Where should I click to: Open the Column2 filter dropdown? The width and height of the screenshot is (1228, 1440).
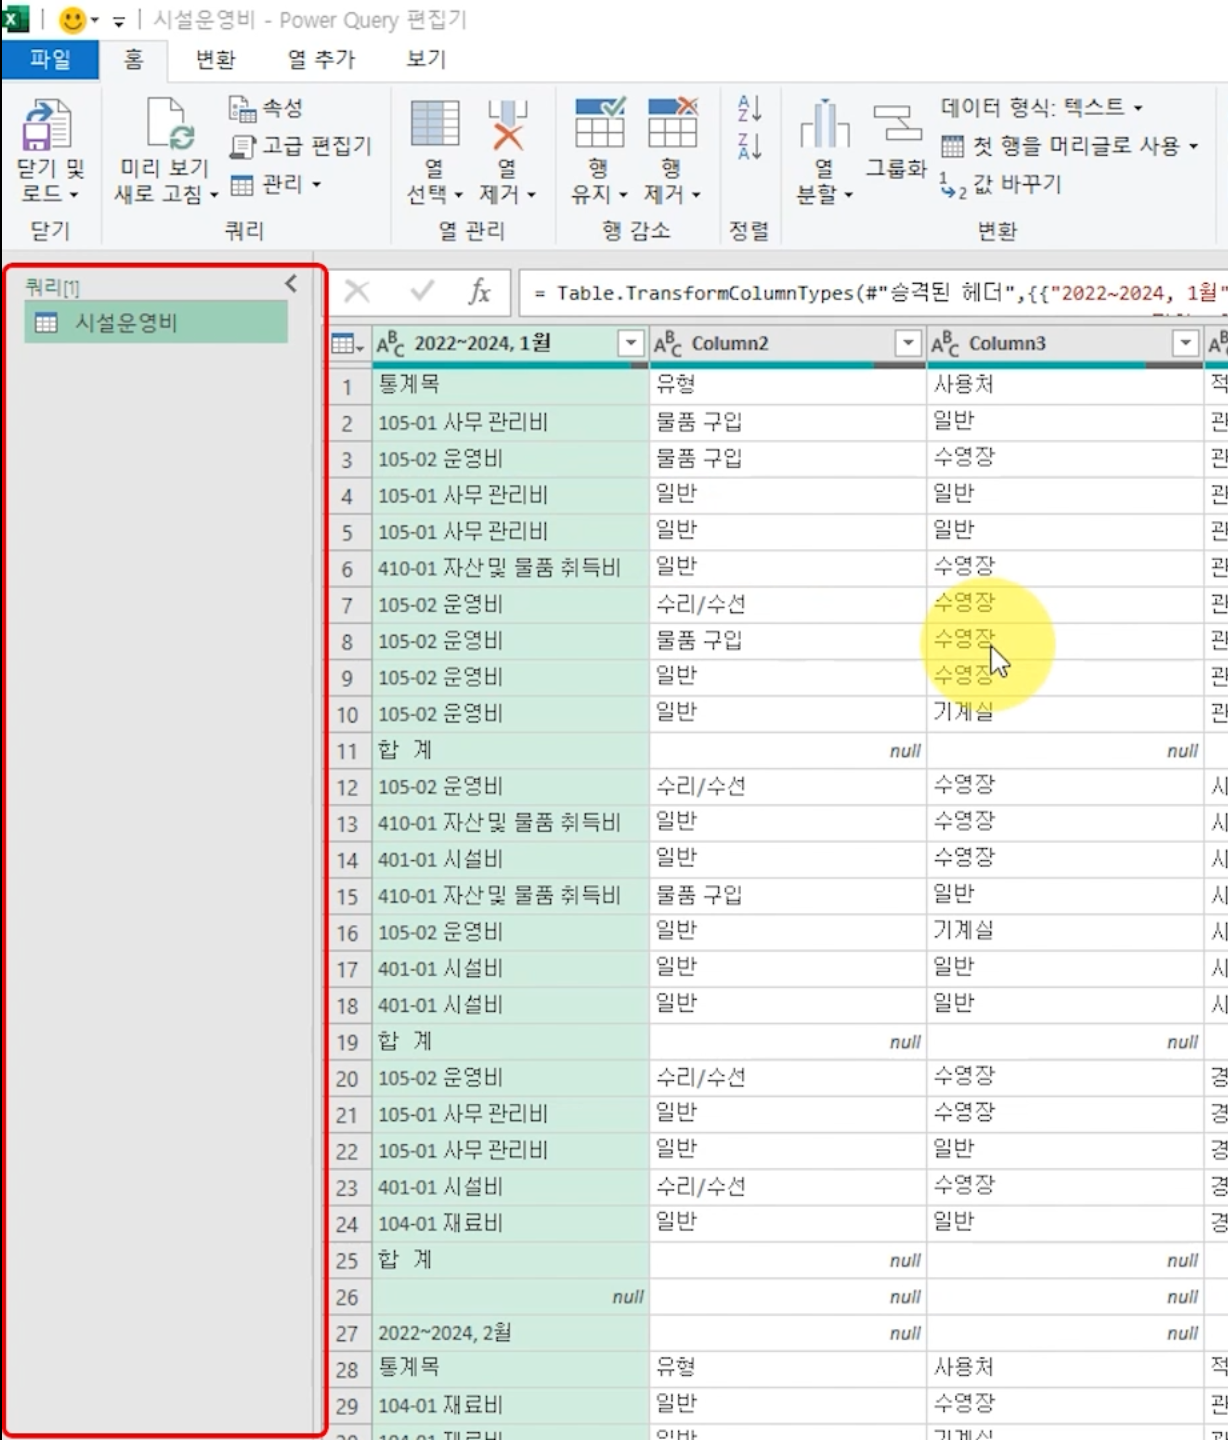(x=908, y=342)
